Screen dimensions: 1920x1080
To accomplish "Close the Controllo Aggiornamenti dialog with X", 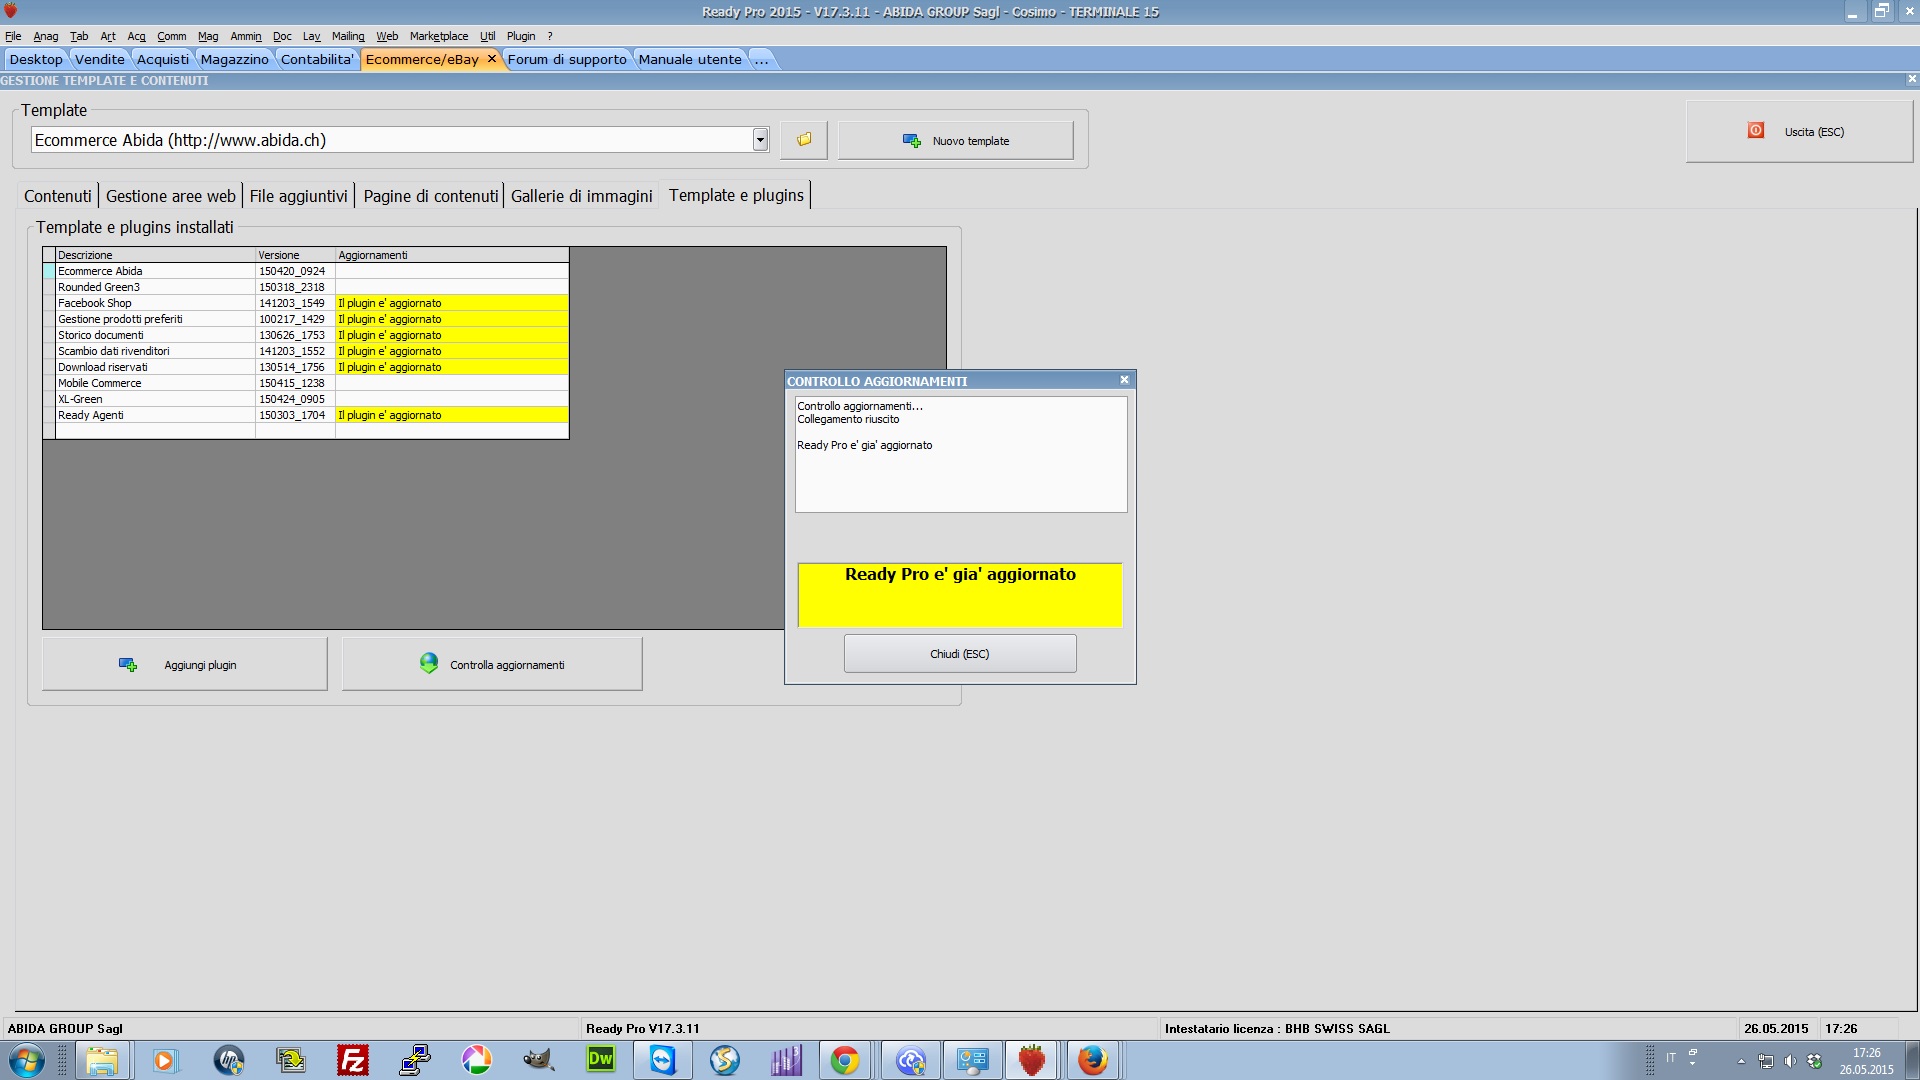I will click(1124, 380).
